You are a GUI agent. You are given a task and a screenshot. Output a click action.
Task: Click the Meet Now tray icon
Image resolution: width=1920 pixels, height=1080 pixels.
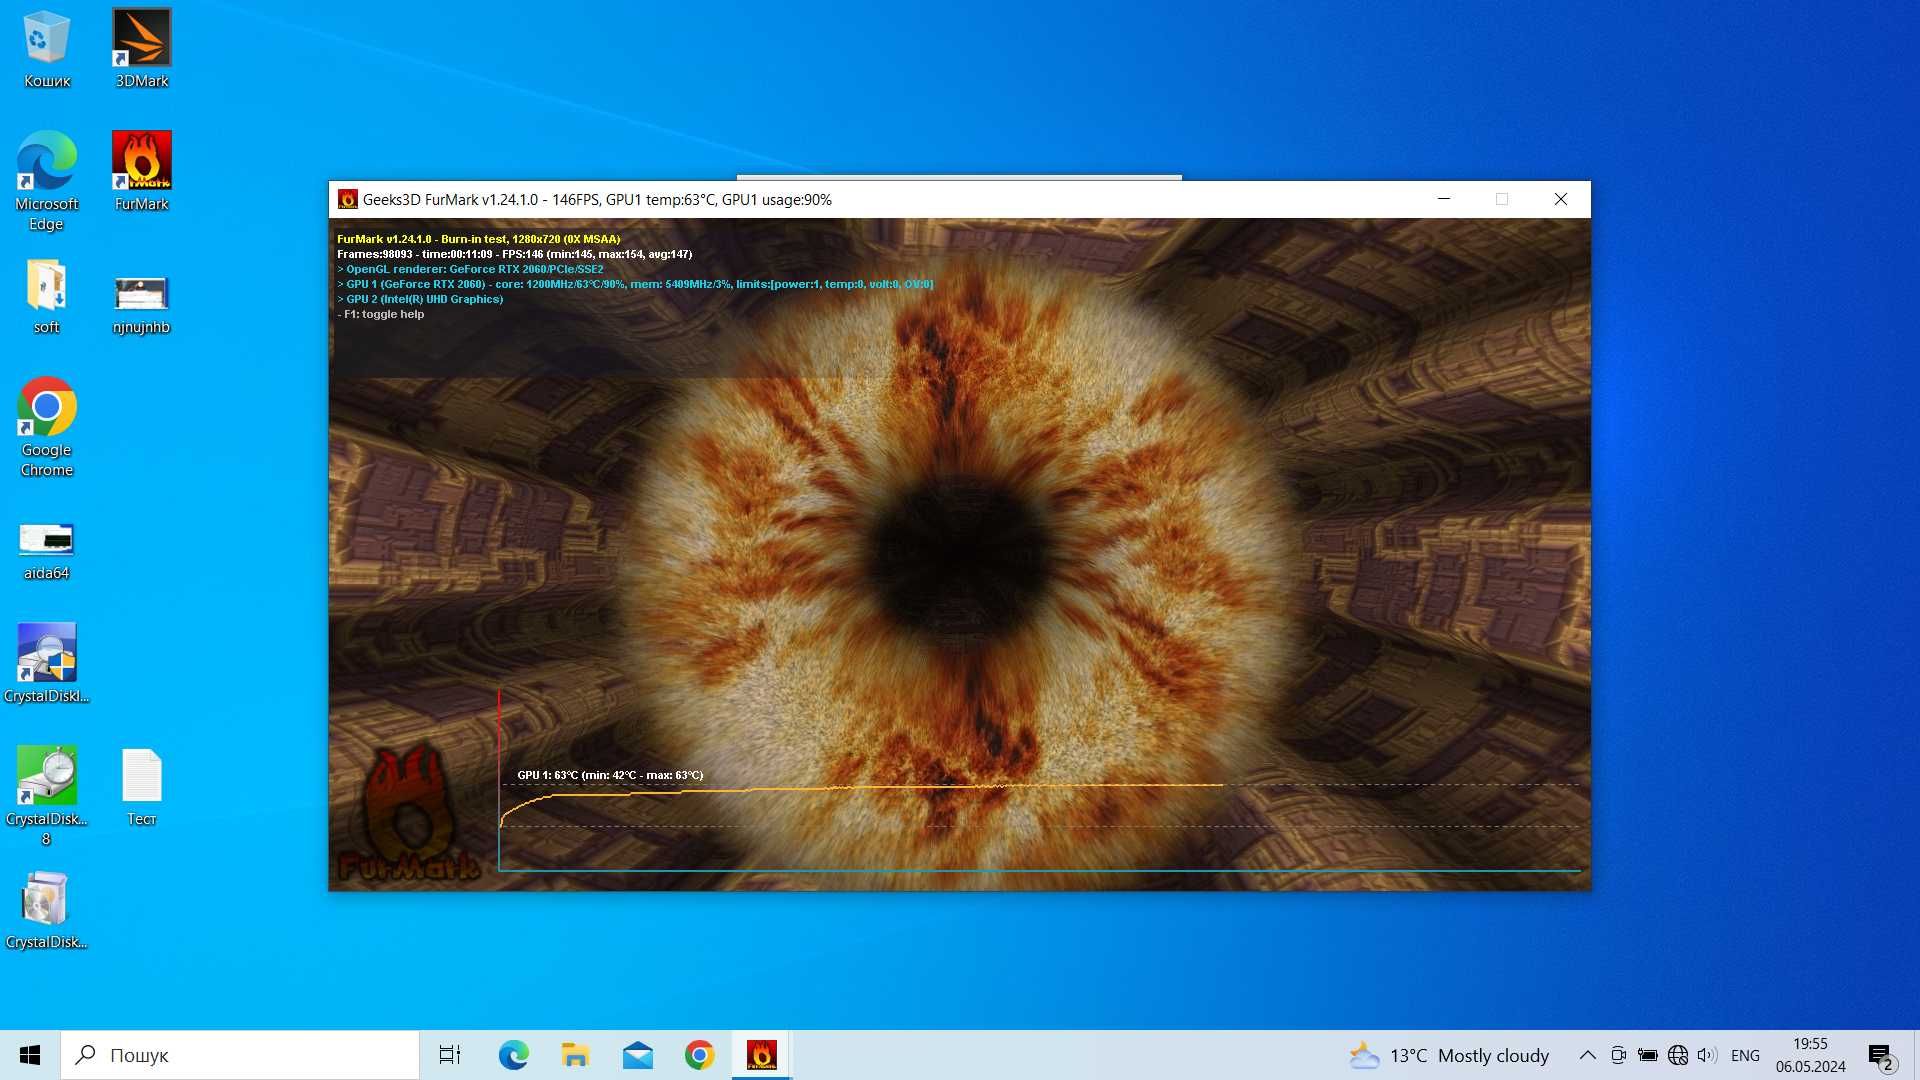(x=1618, y=1055)
